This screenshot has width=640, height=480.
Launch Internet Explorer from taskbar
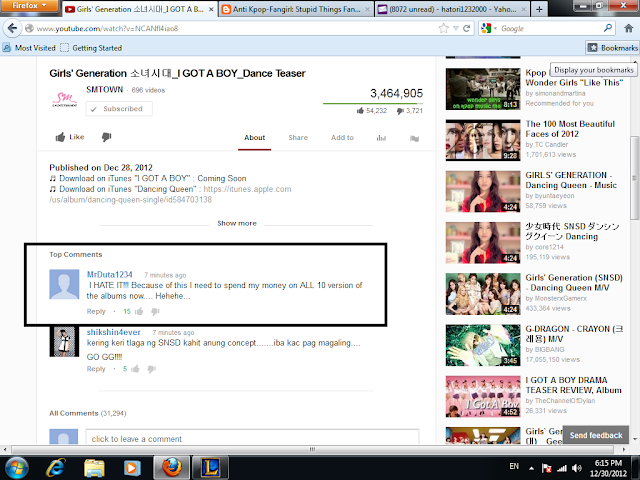(56, 468)
